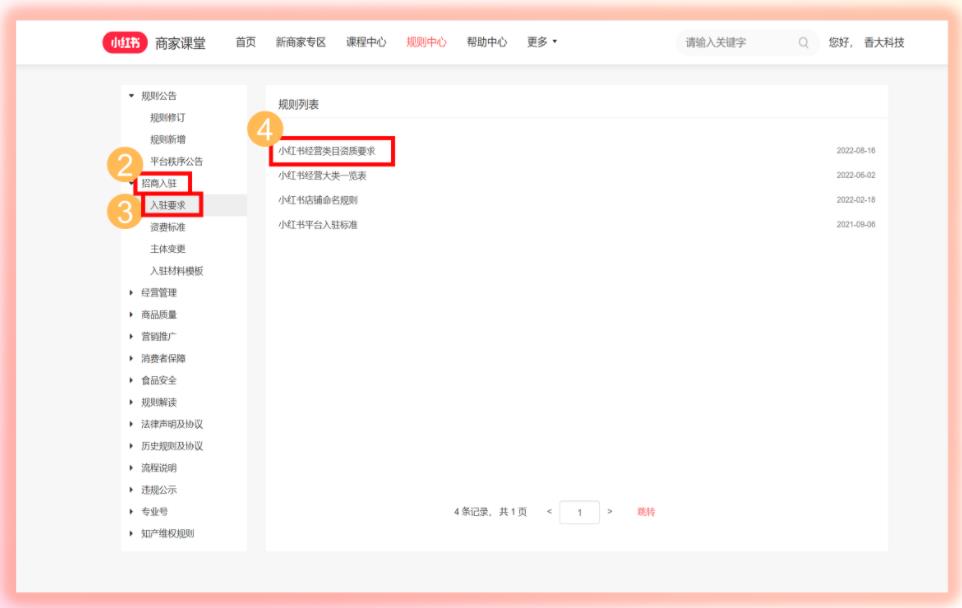Screen dimensions: 962x608
Task: Open the 小红书经营大类一览表 rule
Action: coord(322,175)
